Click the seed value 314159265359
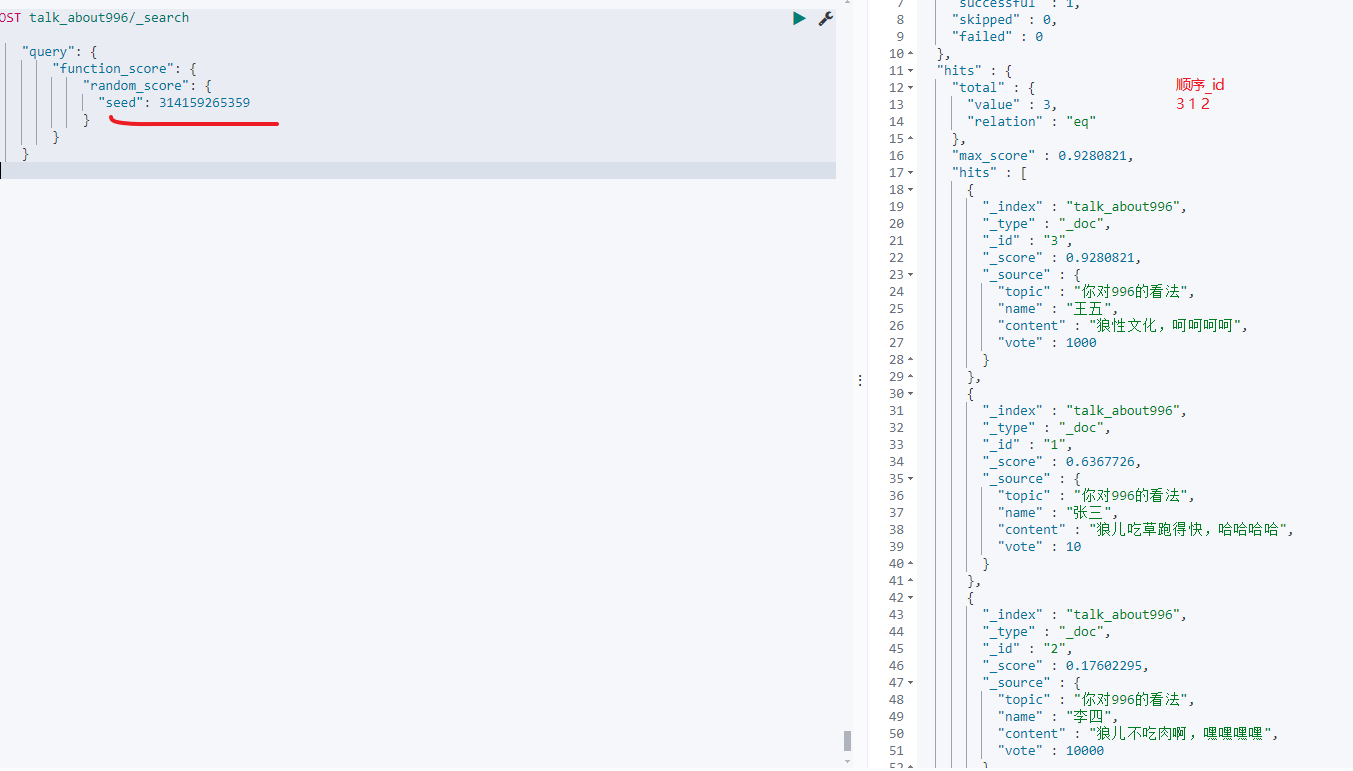1353x771 pixels. click(205, 103)
